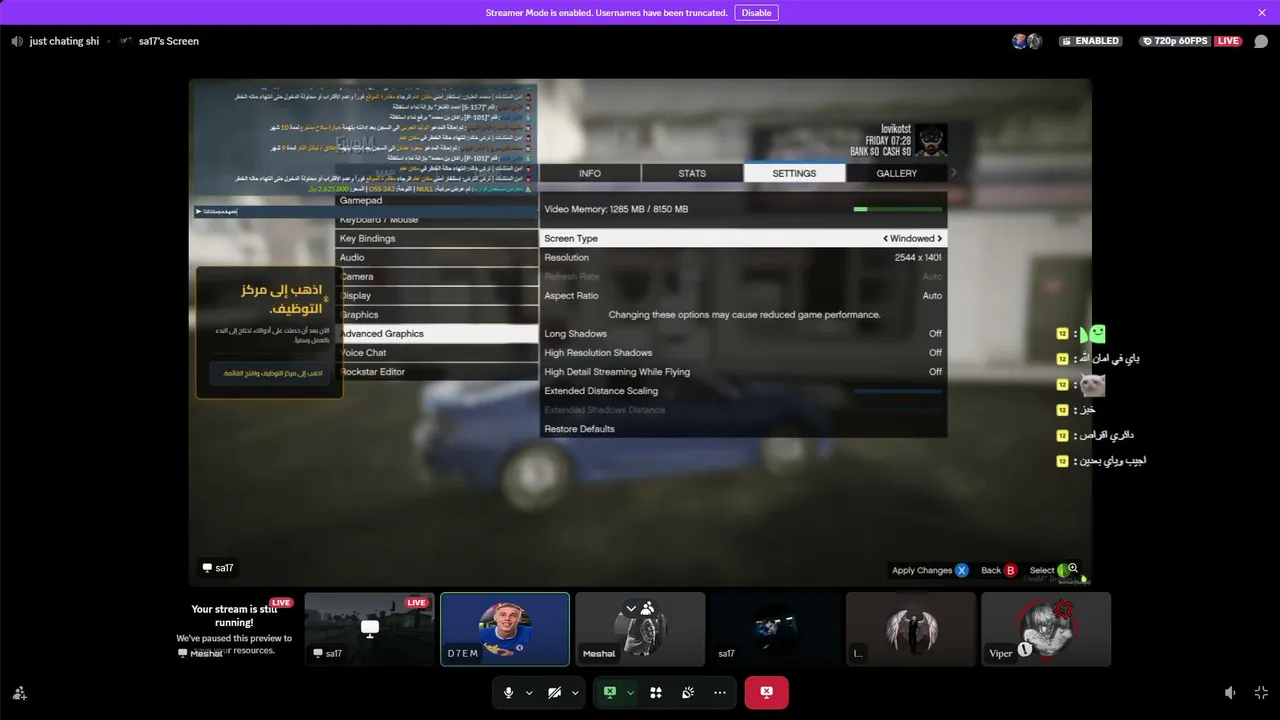Click the next-tab arrow beside GALLERY
This screenshot has height=720, width=1280.
coord(953,173)
